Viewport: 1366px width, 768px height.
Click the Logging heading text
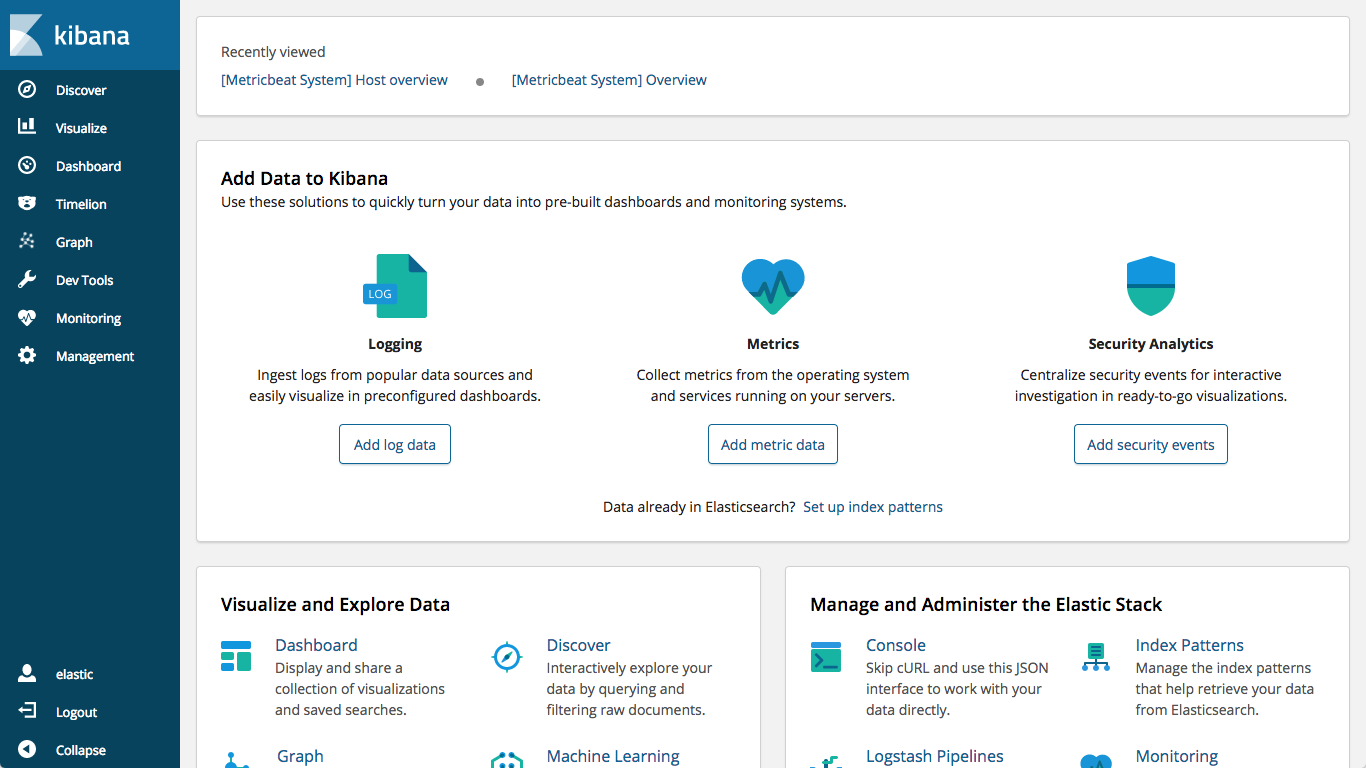395,344
